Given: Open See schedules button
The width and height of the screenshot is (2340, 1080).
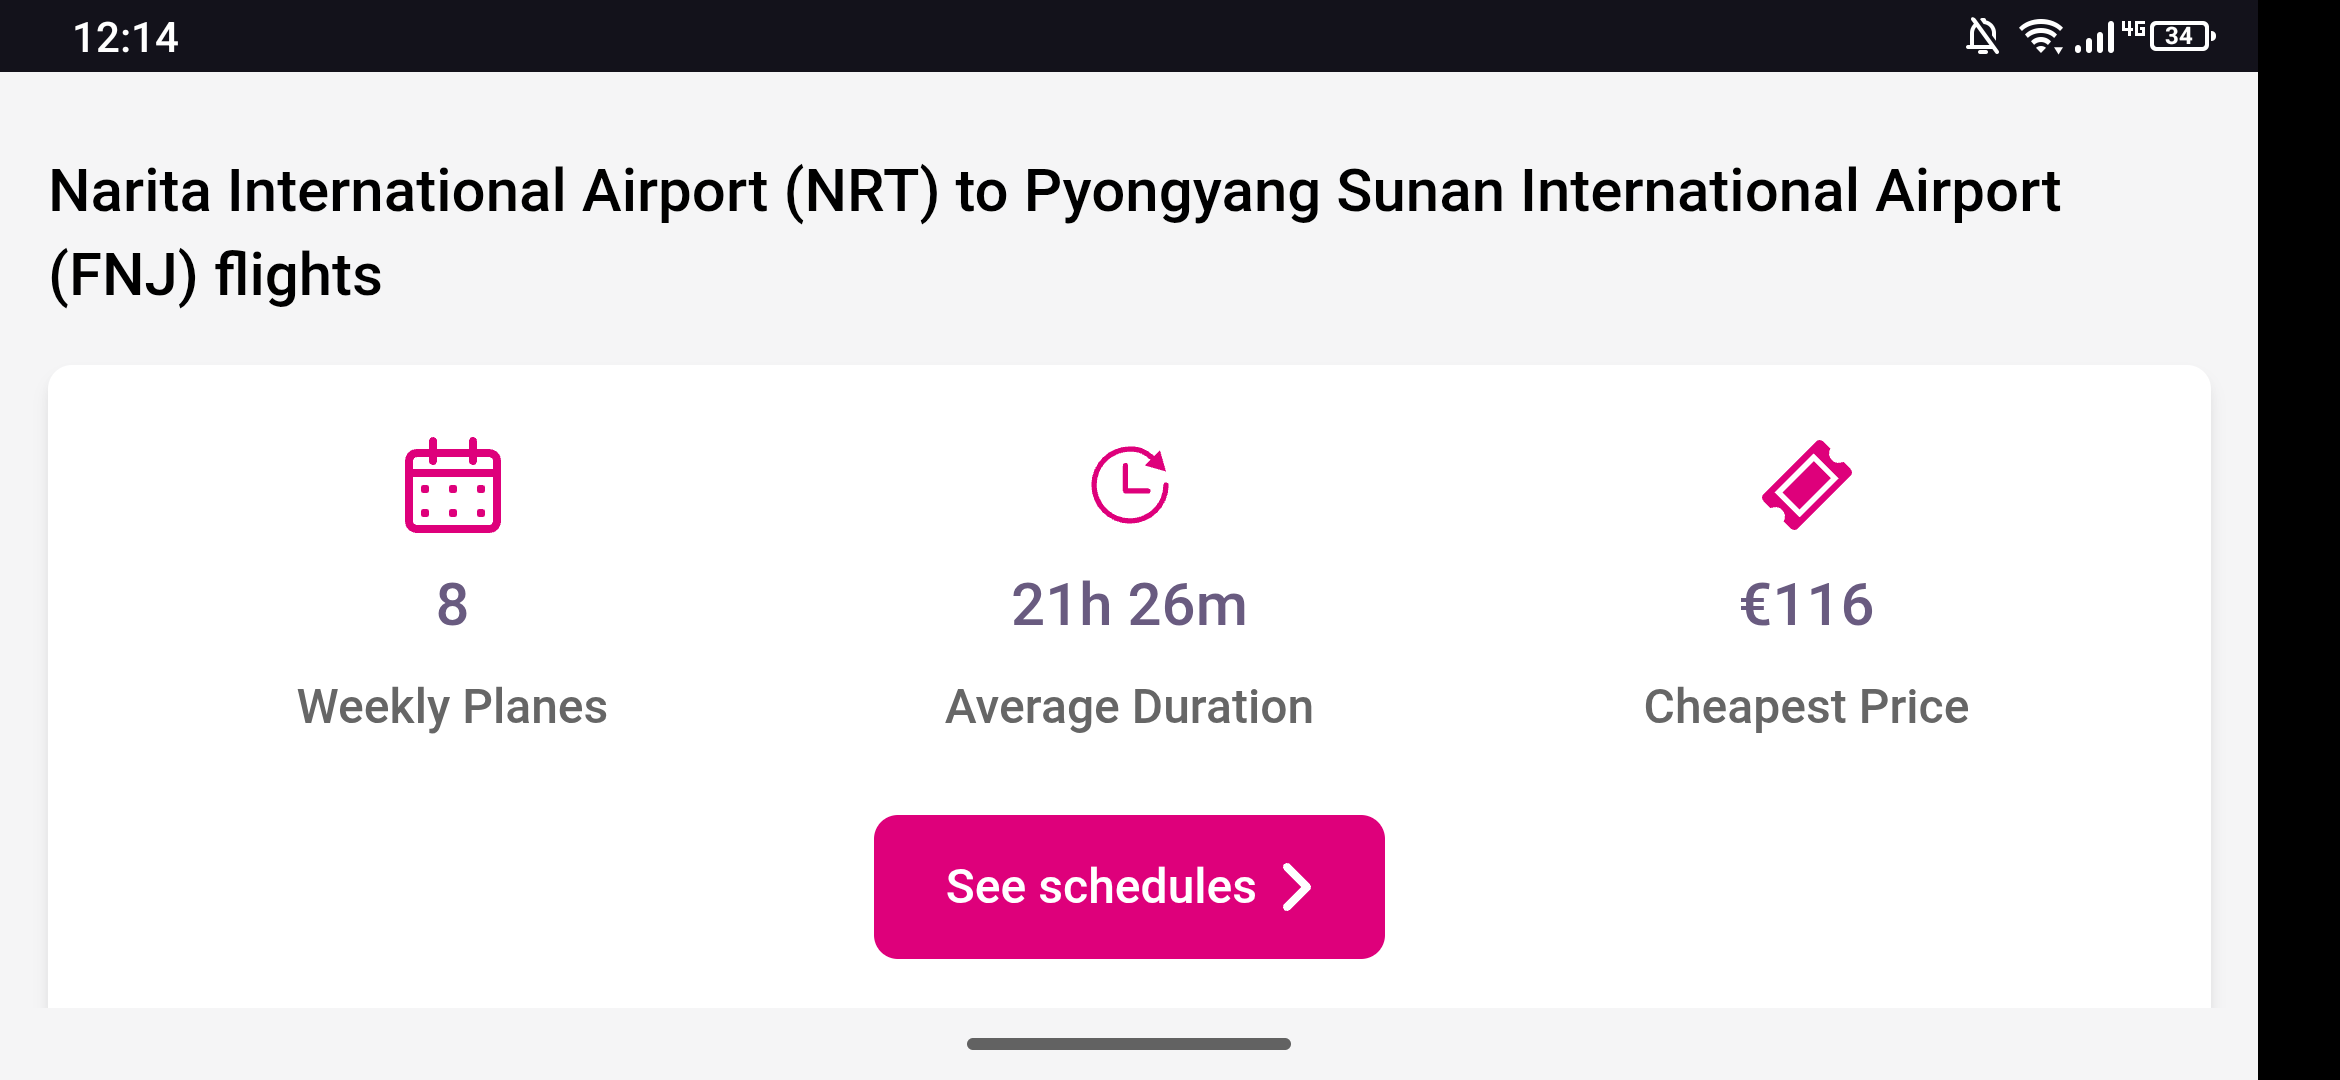Looking at the screenshot, I should pos(1129,887).
